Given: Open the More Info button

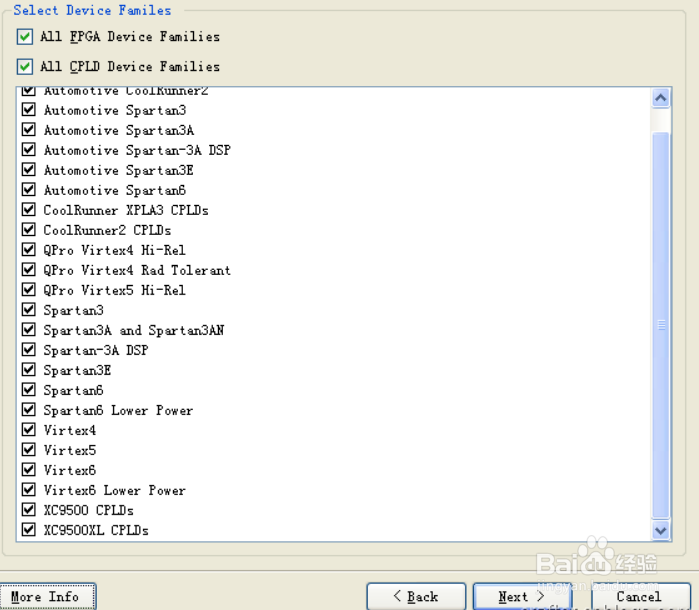Looking at the screenshot, I should pyautogui.click(x=47, y=597).
